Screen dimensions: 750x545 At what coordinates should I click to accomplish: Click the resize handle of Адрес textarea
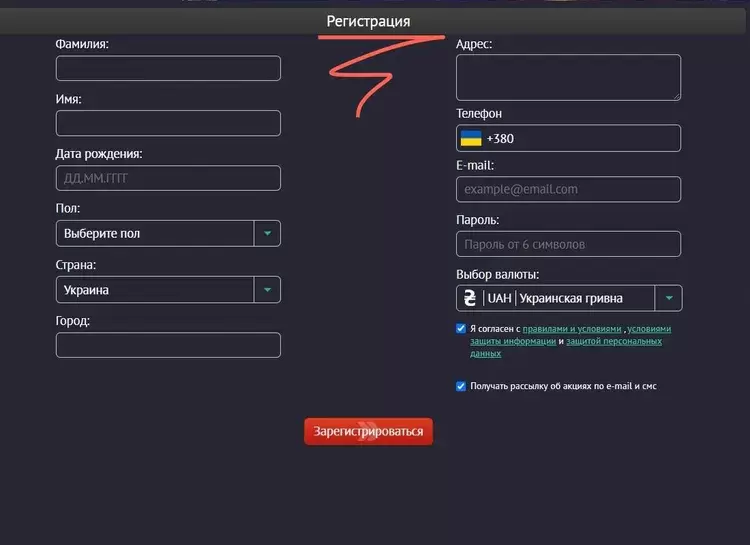pyautogui.click(x=677, y=97)
